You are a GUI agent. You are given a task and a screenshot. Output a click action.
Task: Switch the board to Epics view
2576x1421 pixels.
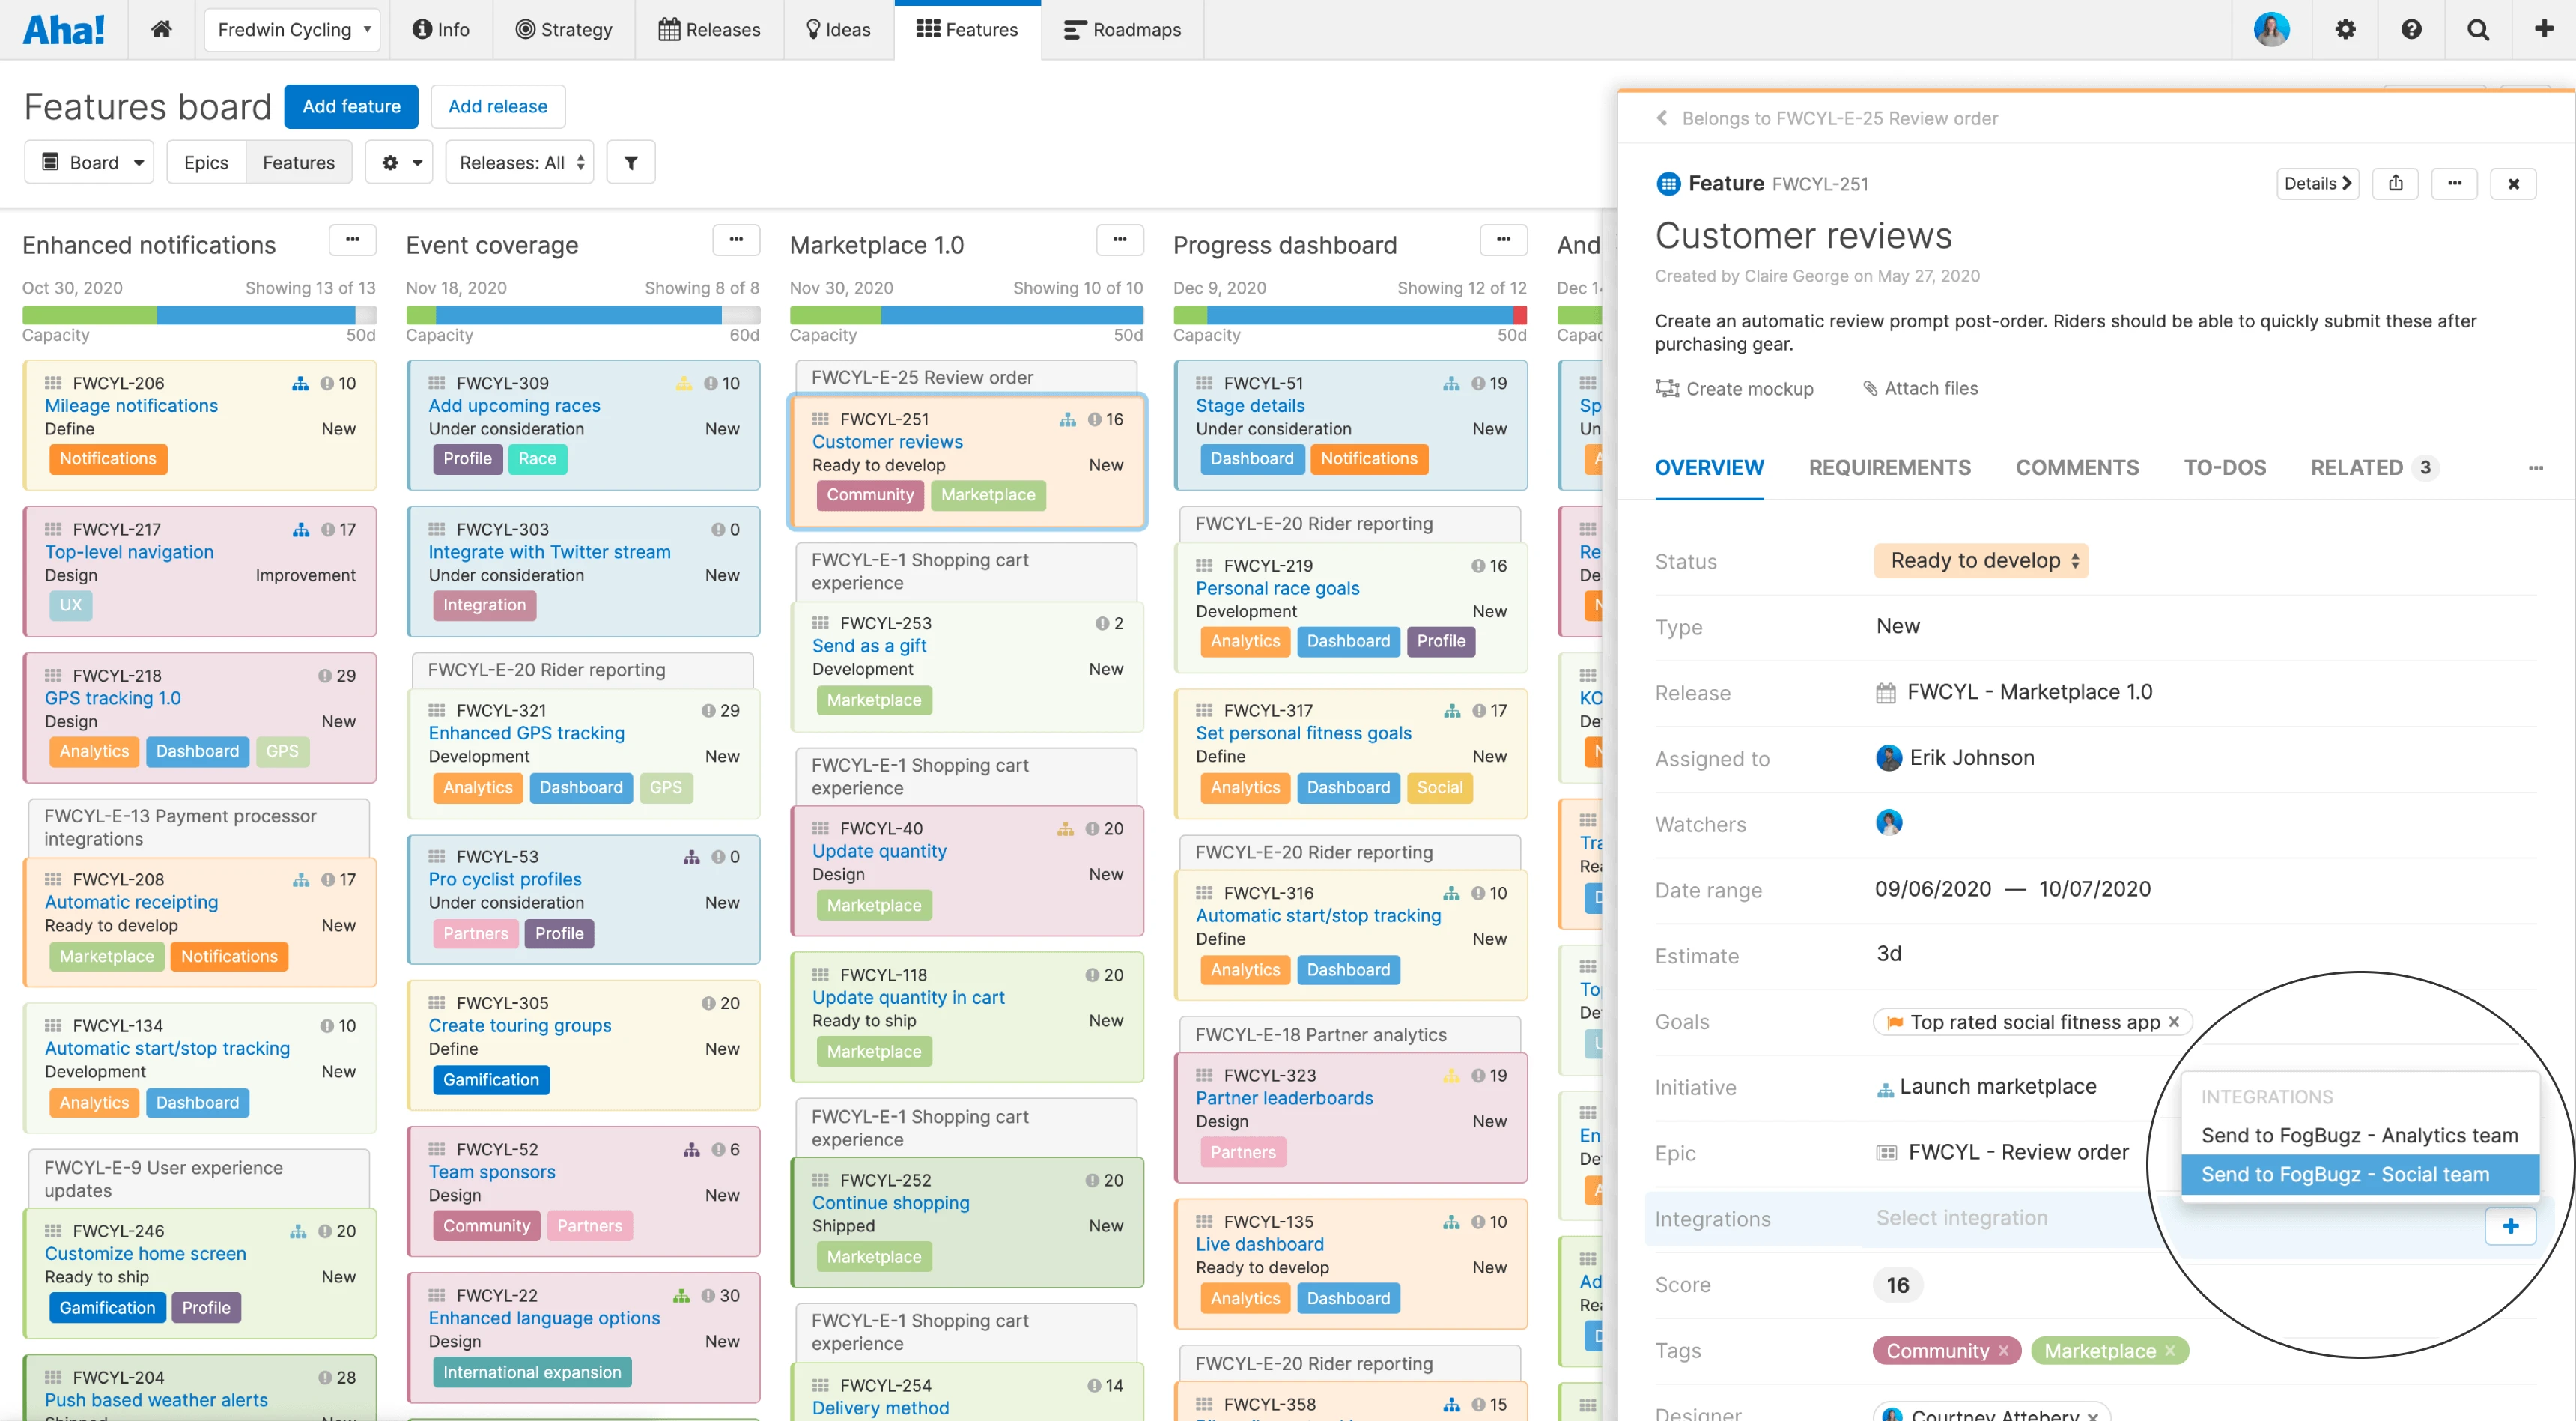(206, 161)
